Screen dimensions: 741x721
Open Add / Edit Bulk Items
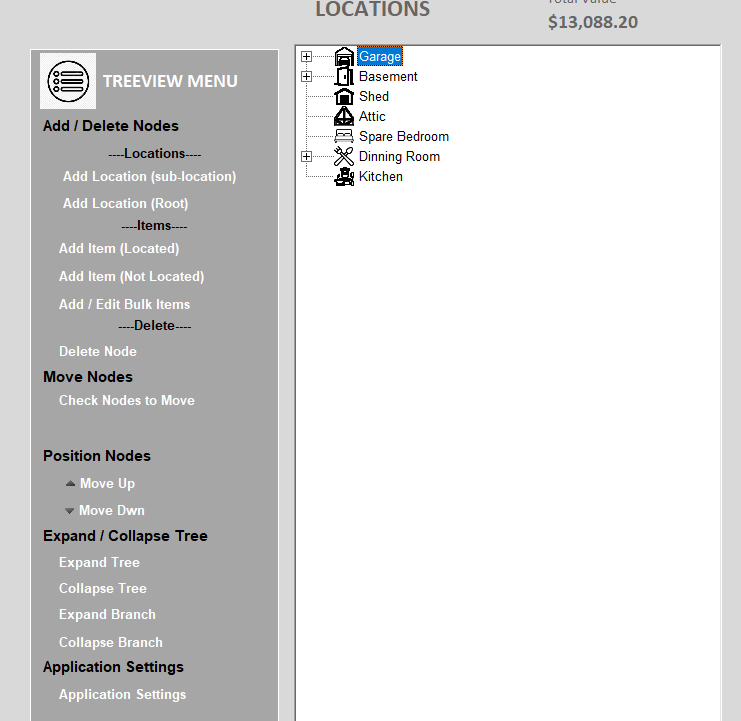tap(124, 304)
